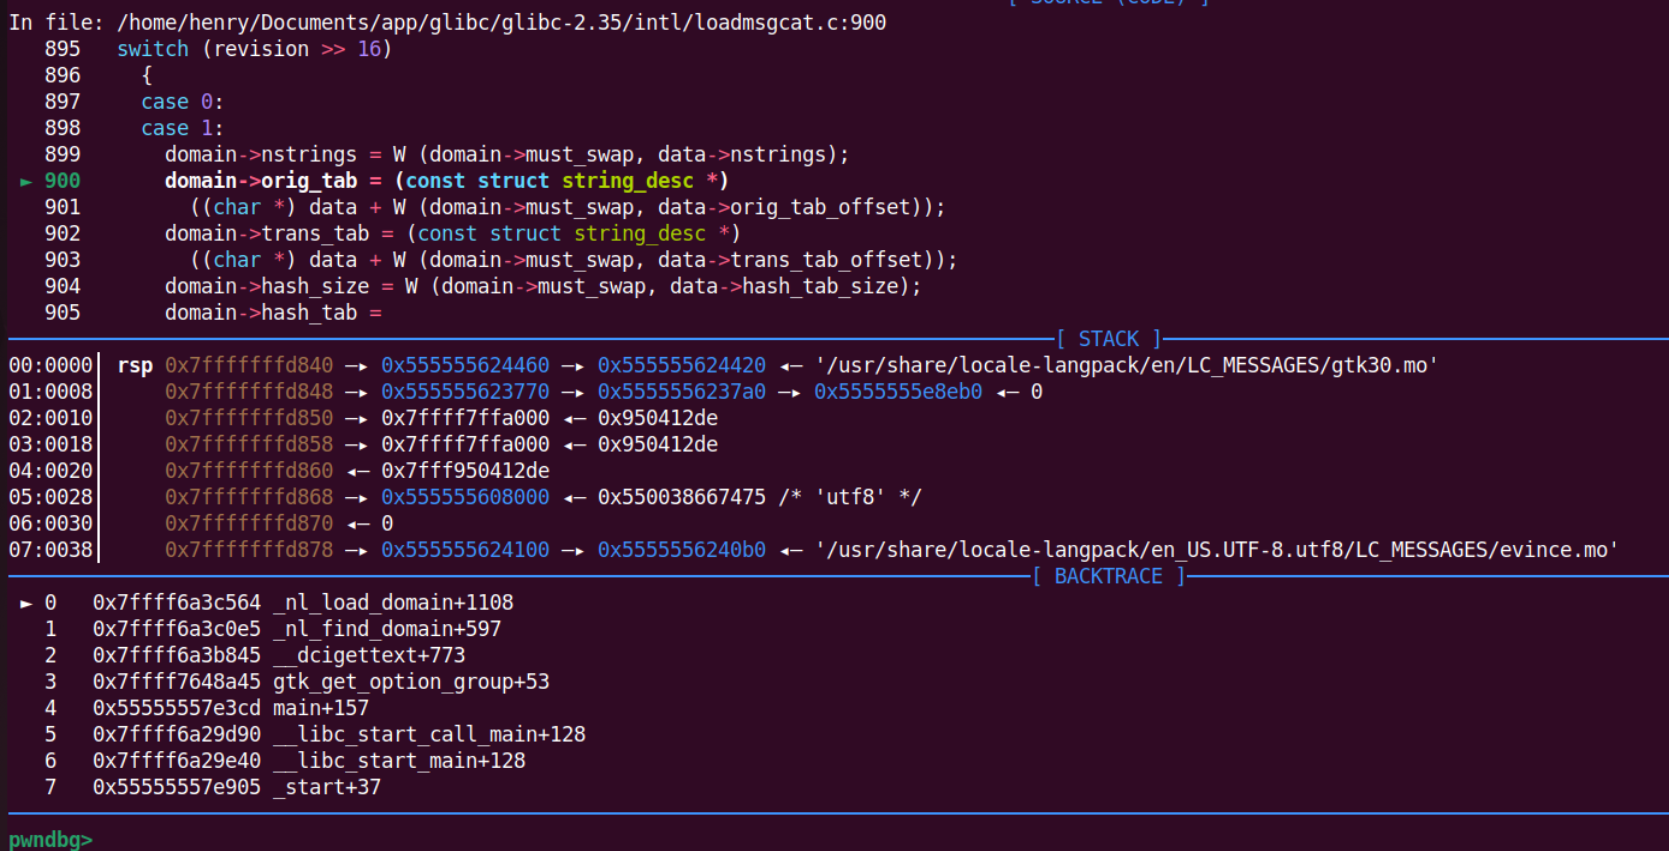
Task: Click the main+157 backtrace entry
Action: click(x=321, y=708)
